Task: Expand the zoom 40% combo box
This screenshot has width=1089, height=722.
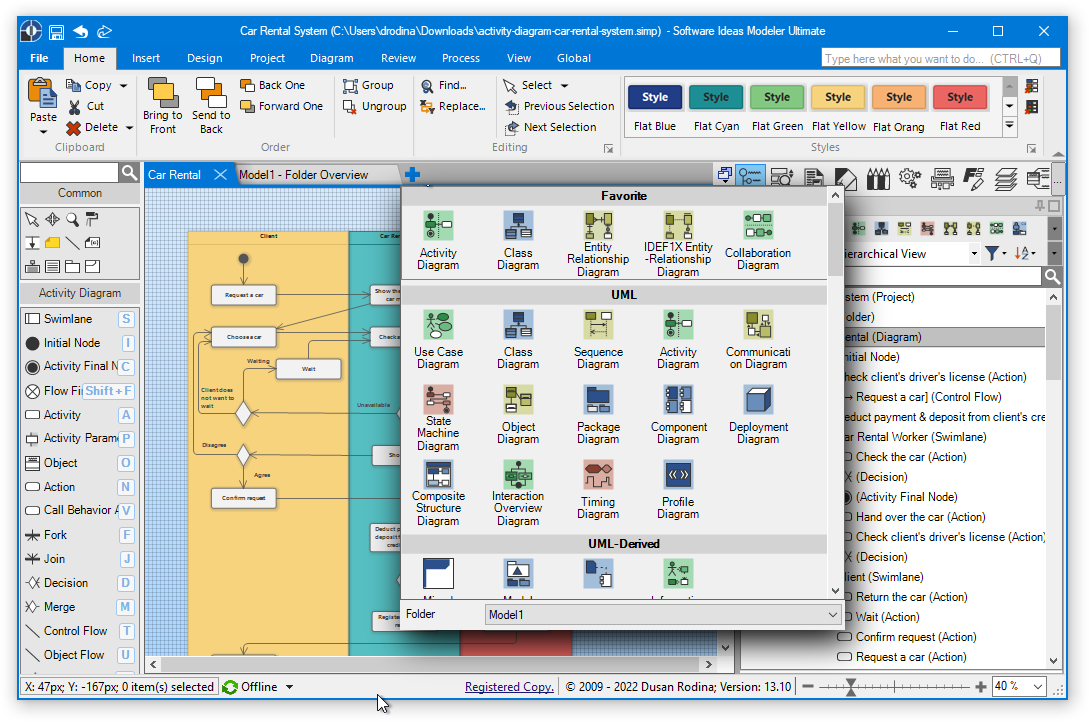Action: point(1037,687)
